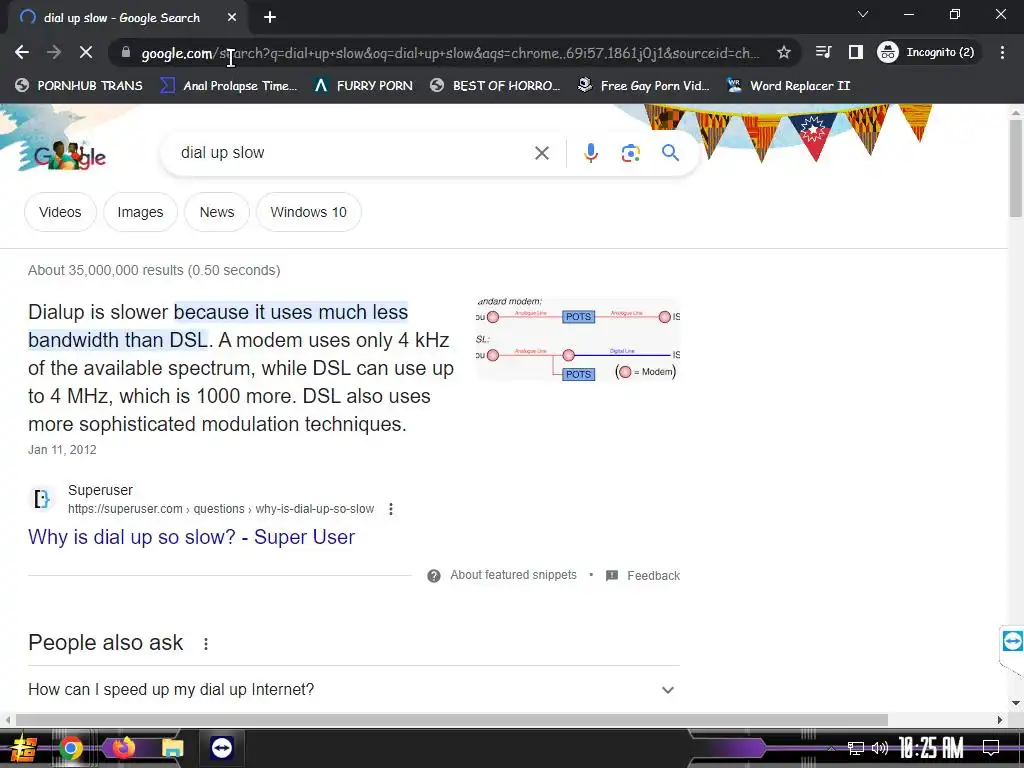The width and height of the screenshot is (1024, 768).
Task: Open About featured snippets
Action: click(513, 575)
